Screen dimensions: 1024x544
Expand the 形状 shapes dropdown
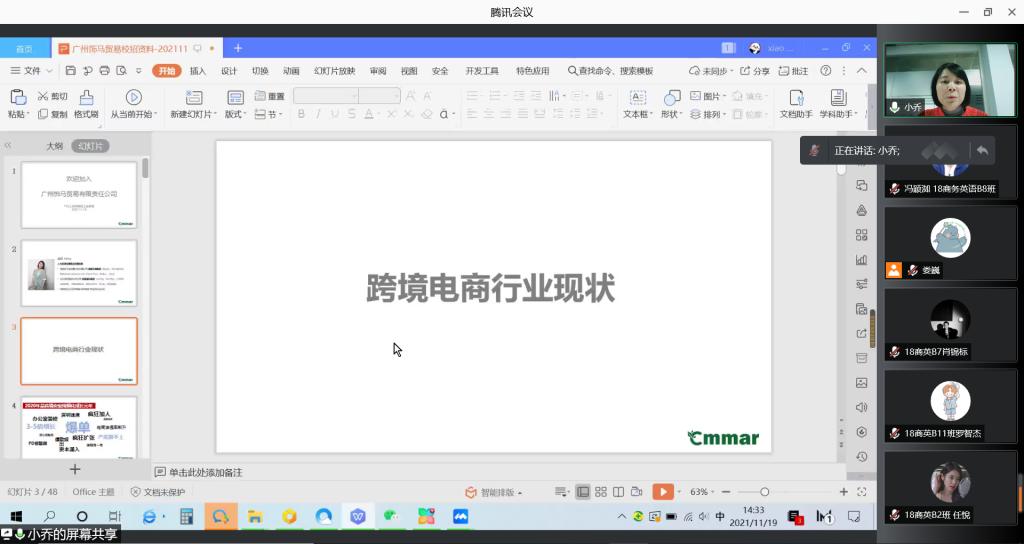point(671,114)
